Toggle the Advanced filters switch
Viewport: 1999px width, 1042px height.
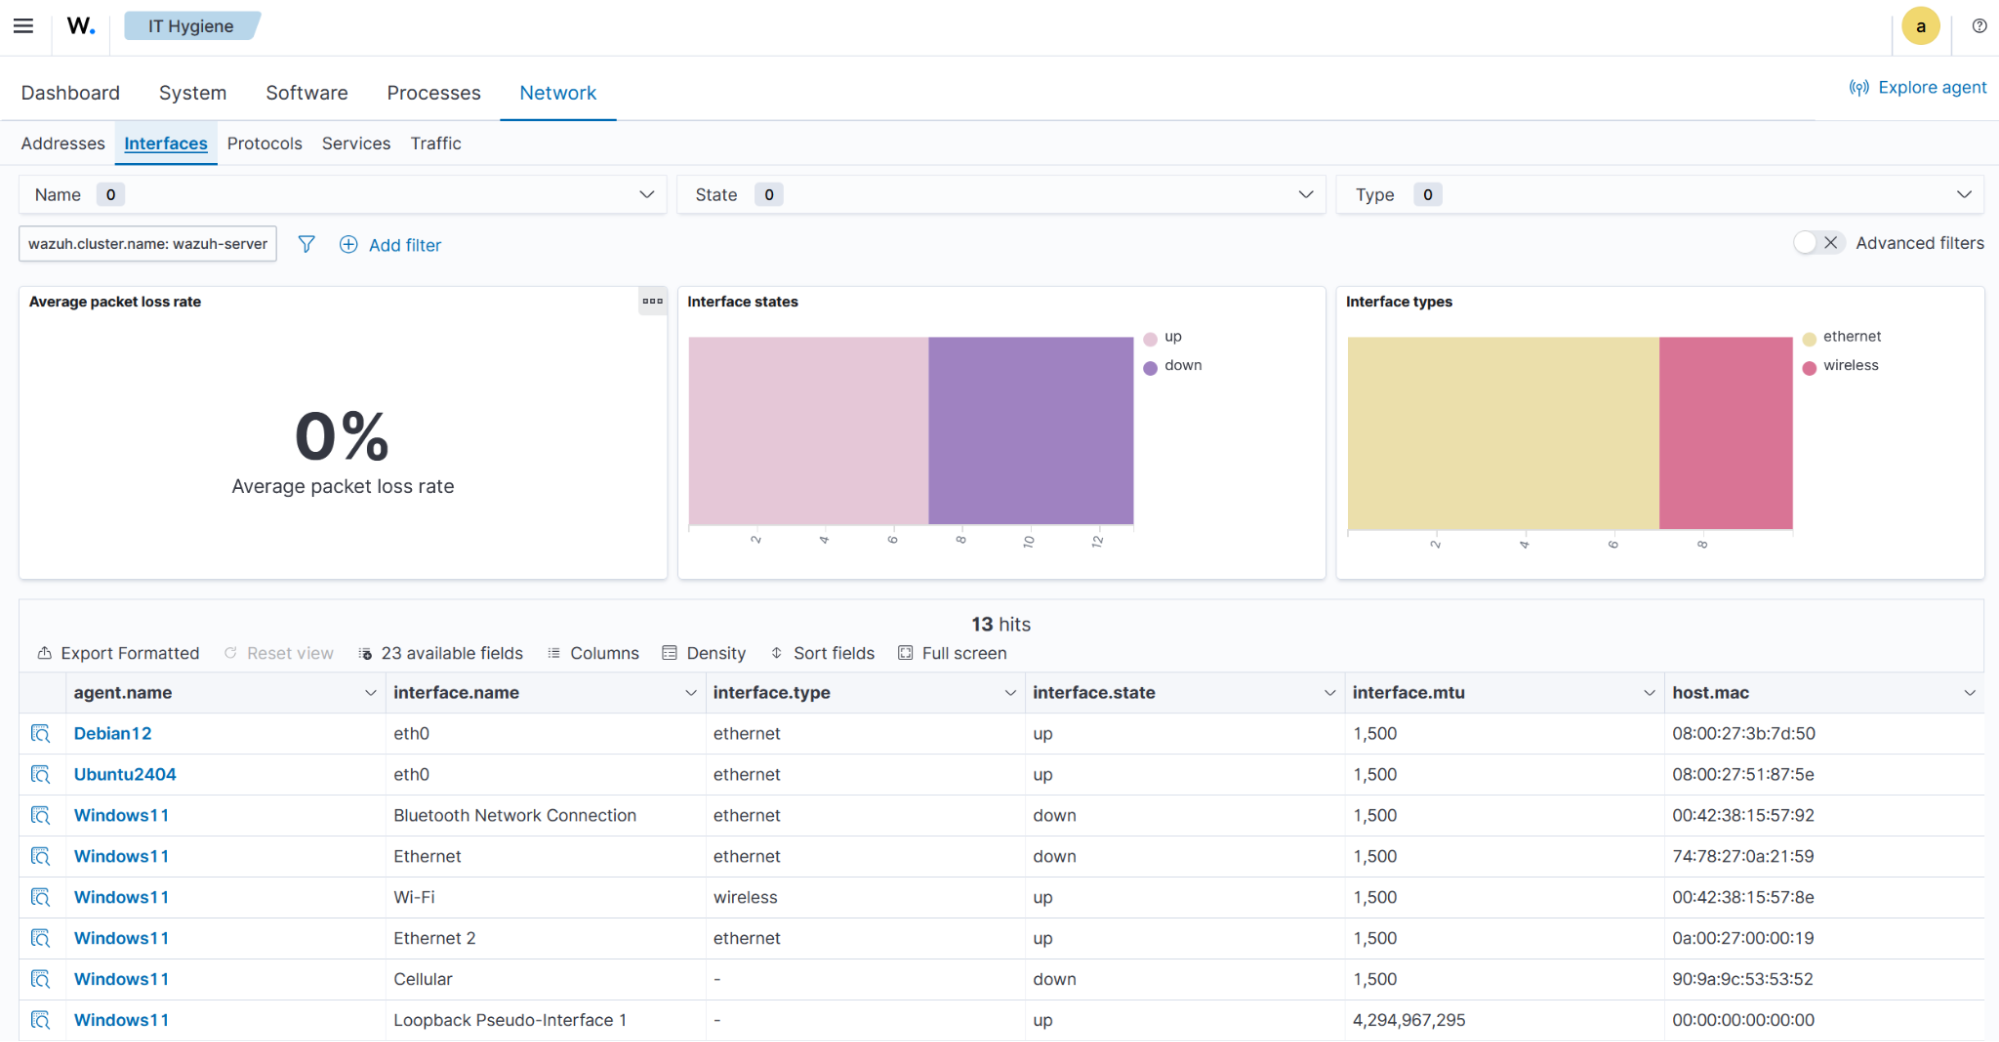pos(1818,243)
